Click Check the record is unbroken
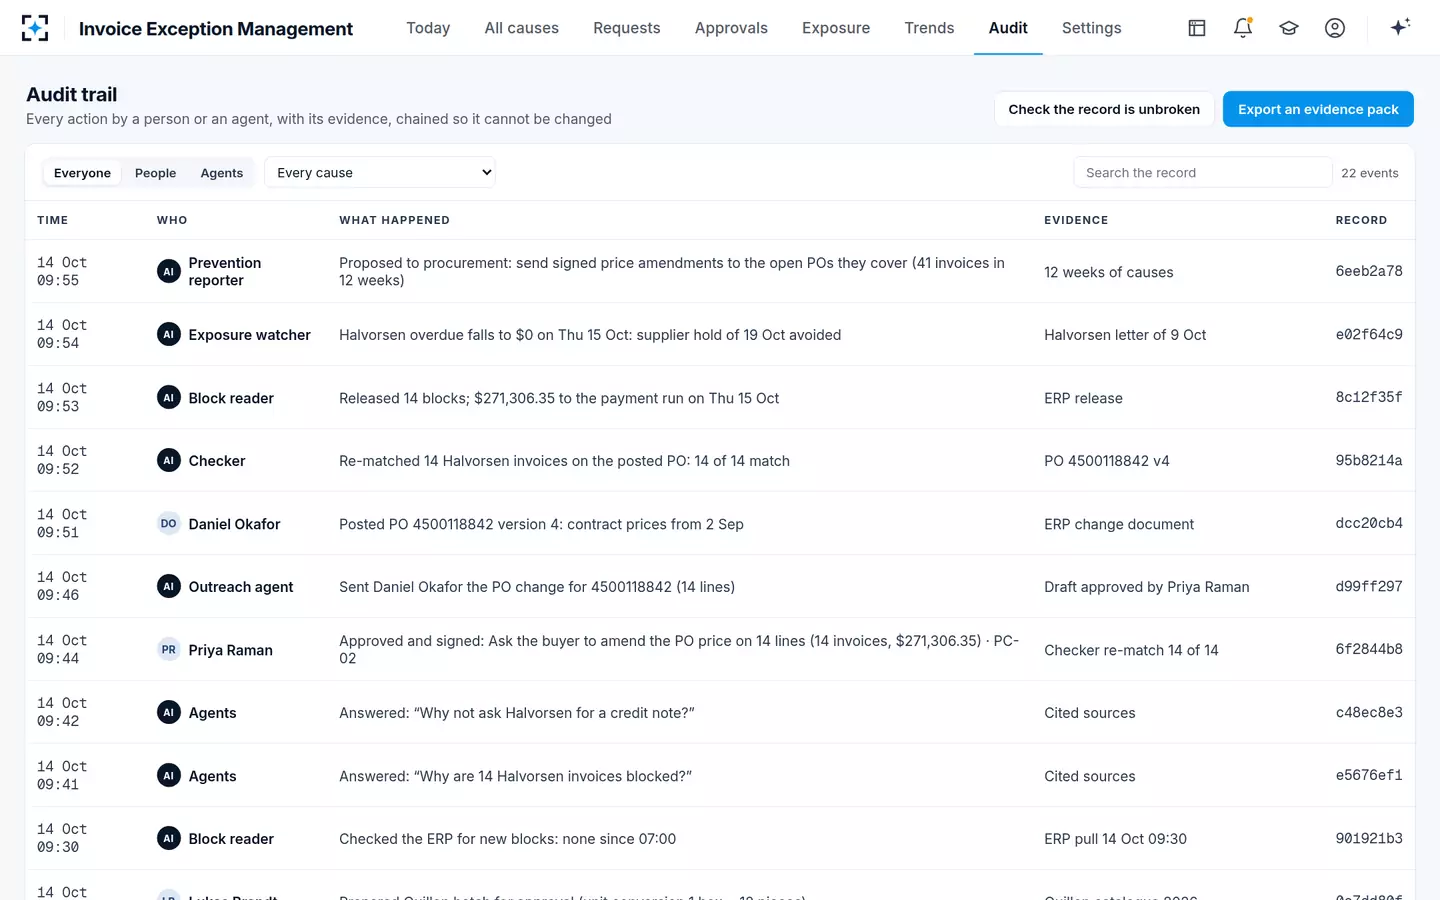1440x900 pixels. click(x=1104, y=109)
